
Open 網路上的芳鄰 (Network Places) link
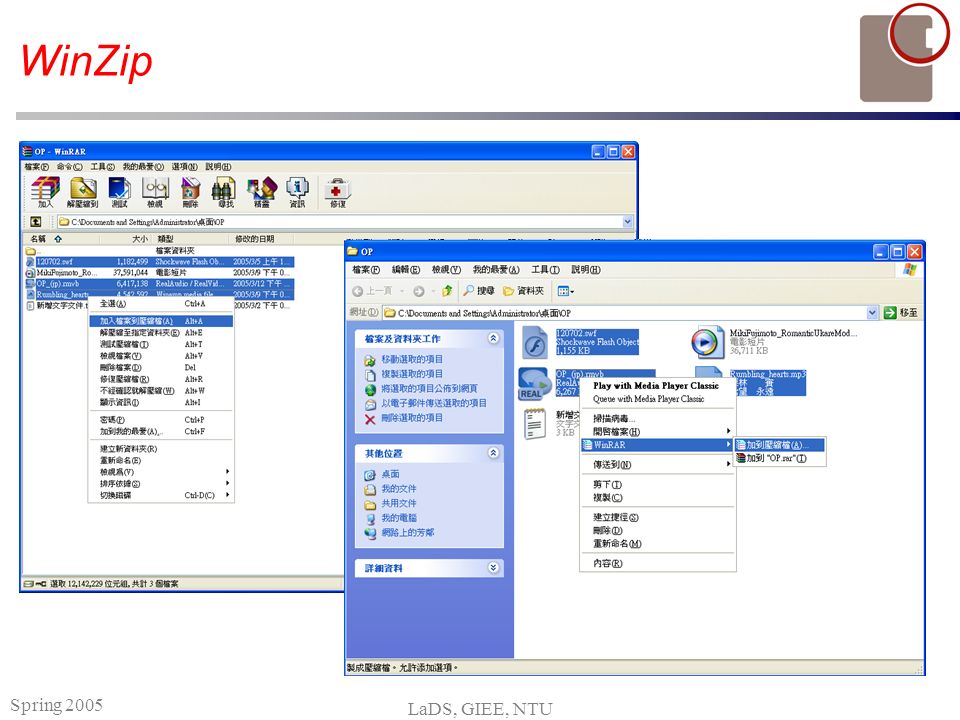click(x=399, y=533)
